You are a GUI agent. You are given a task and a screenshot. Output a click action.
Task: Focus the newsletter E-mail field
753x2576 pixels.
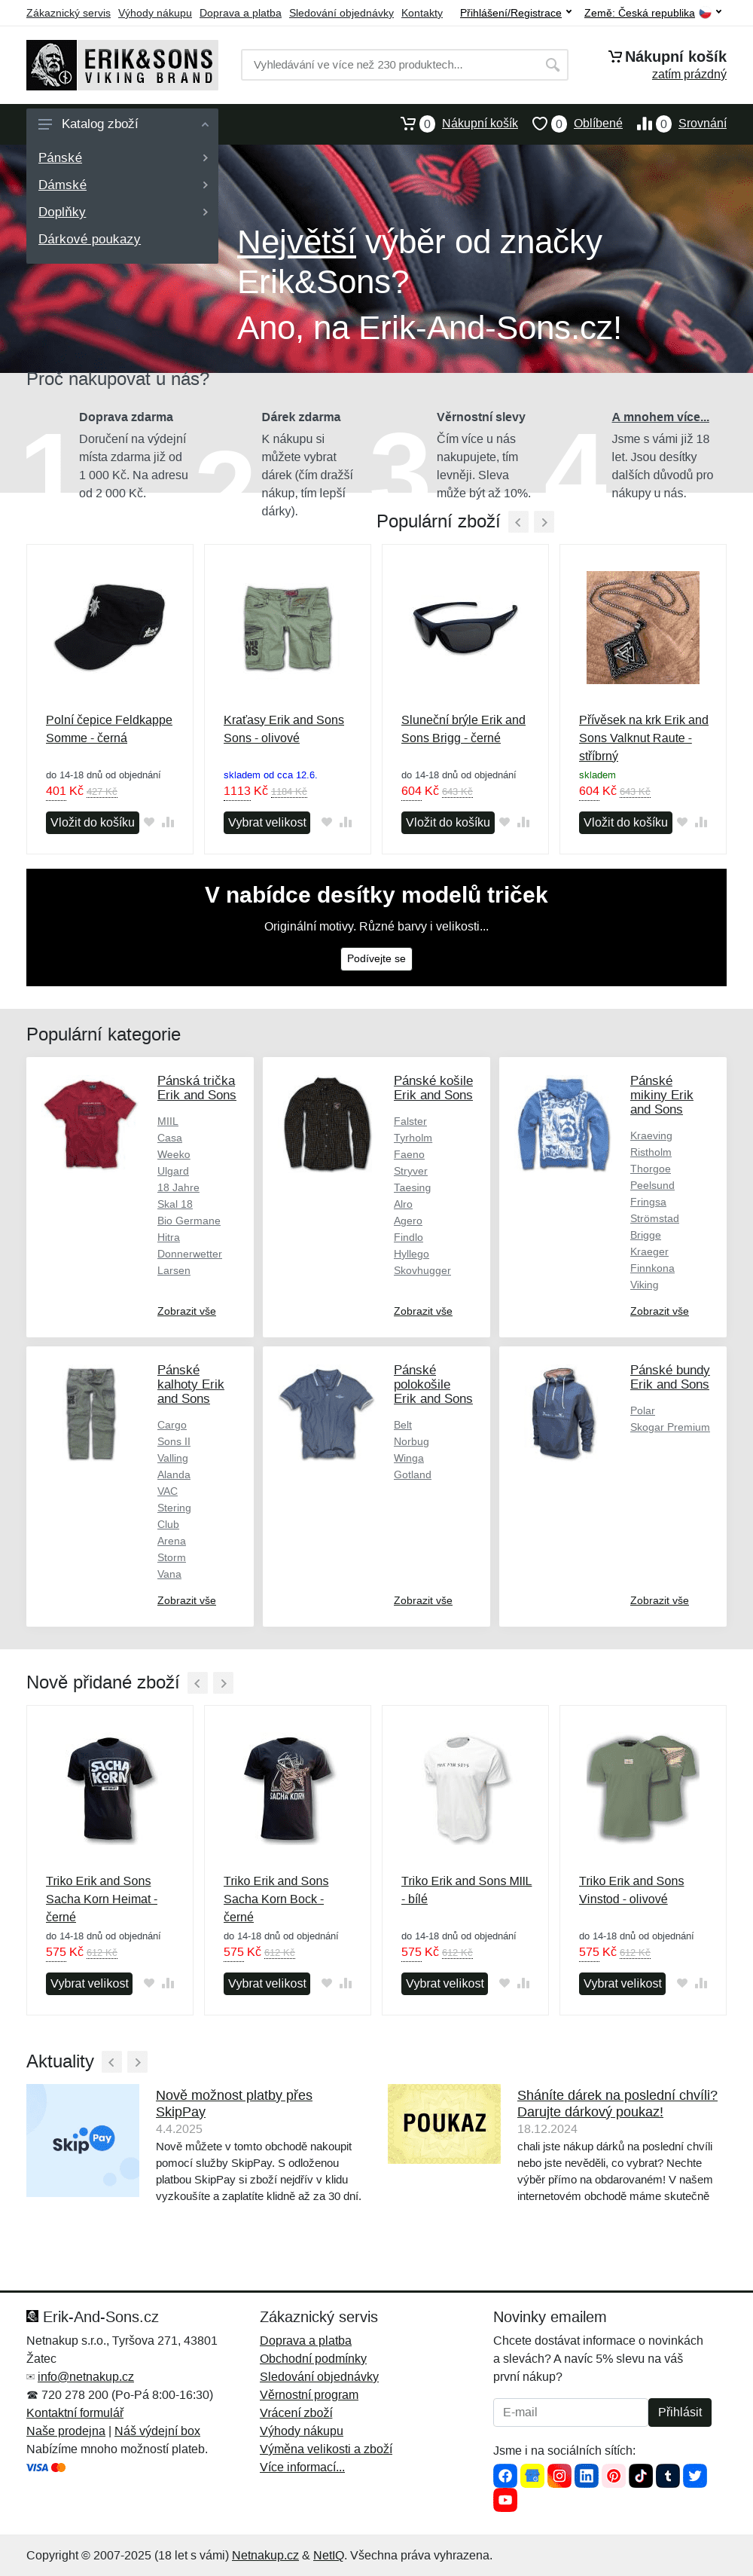click(x=570, y=2411)
